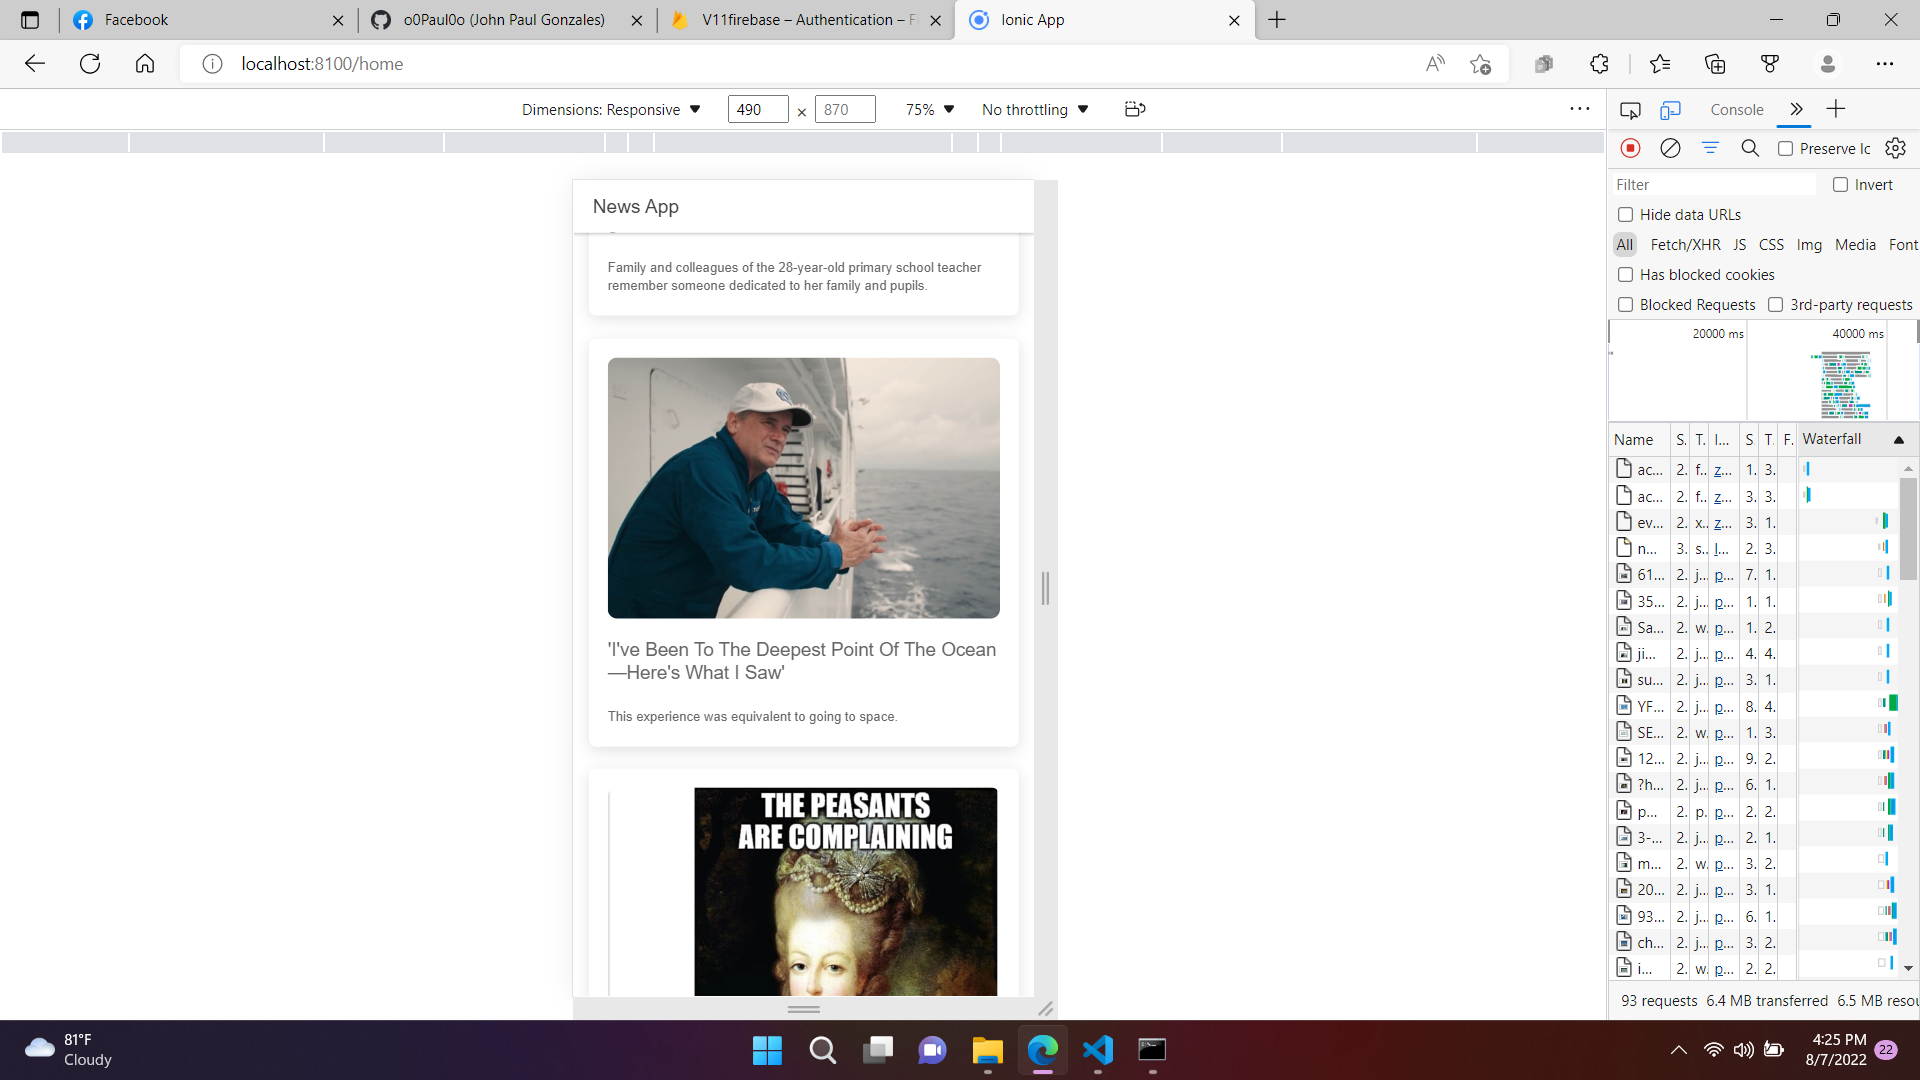This screenshot has width=1920, height=1080.
Task: Toggle the network filter icon
Action: pos(1710,148)
